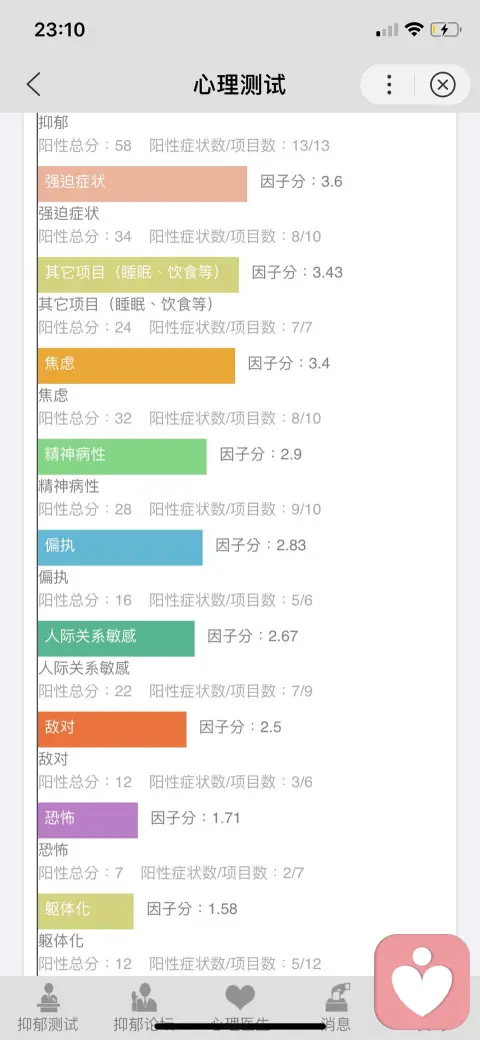Viewport: 480px width, 1040px height.
Task: Tap the heart icon for 心理医生
Action: [x=240, y=997]
